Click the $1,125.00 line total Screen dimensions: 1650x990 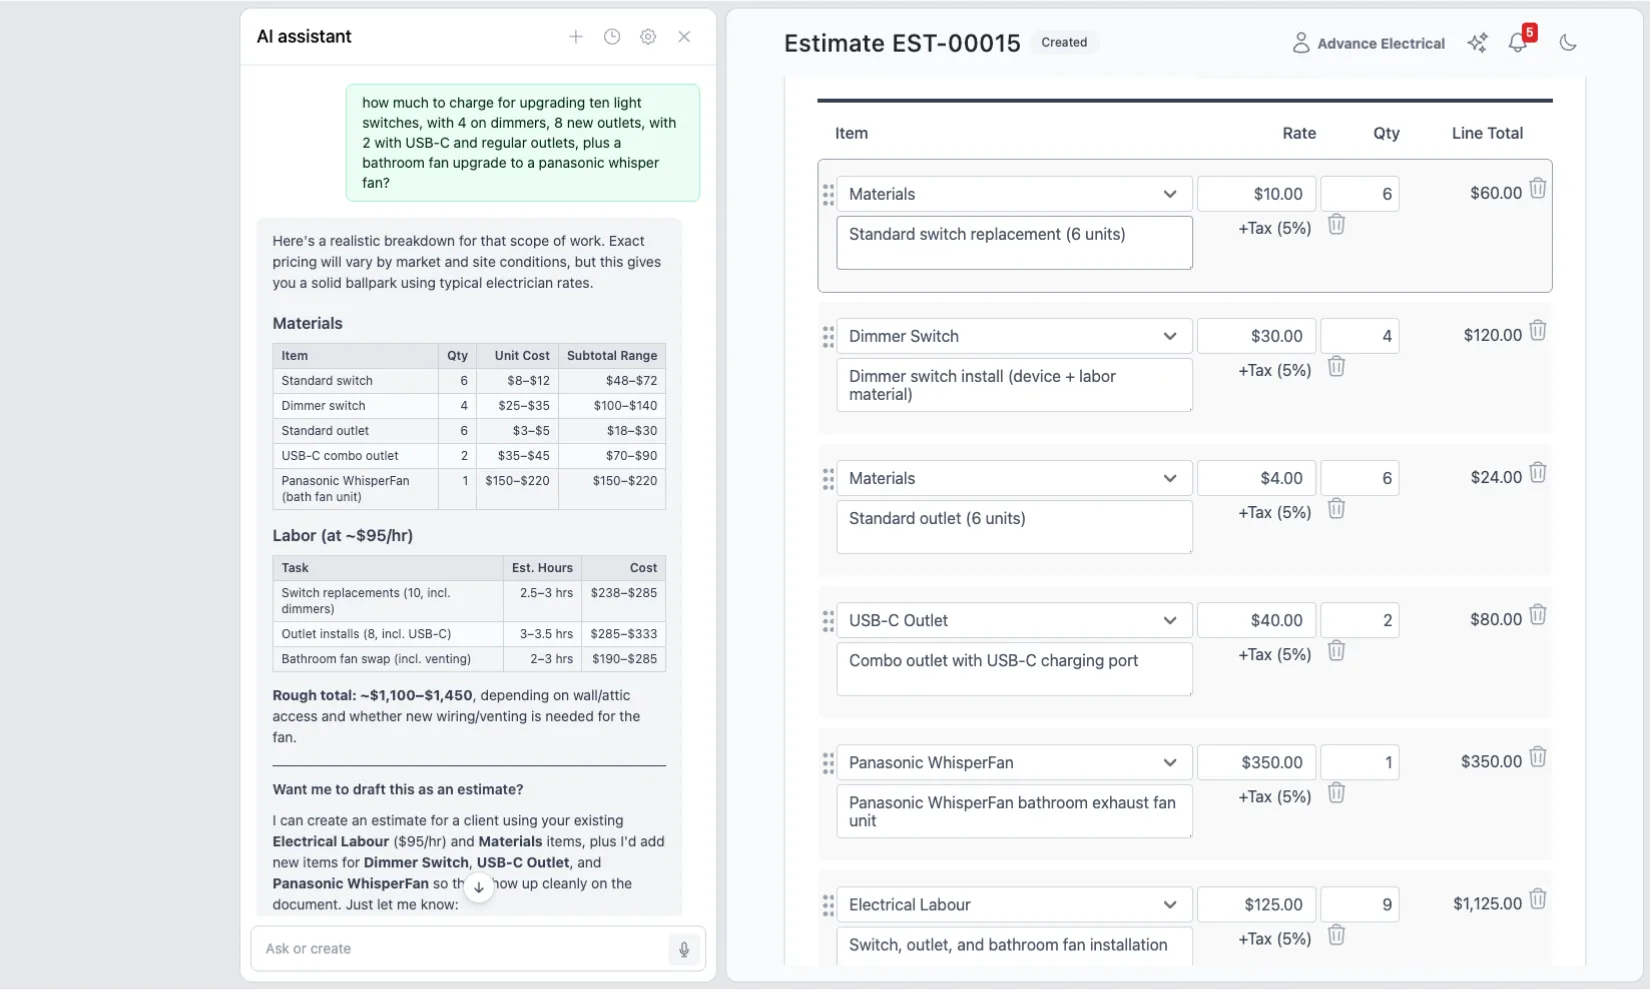[1487, 904]
